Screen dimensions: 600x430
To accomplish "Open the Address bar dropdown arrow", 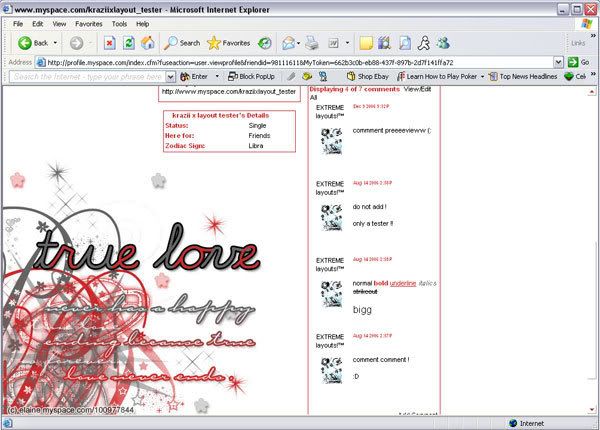I will pos(558,62).
